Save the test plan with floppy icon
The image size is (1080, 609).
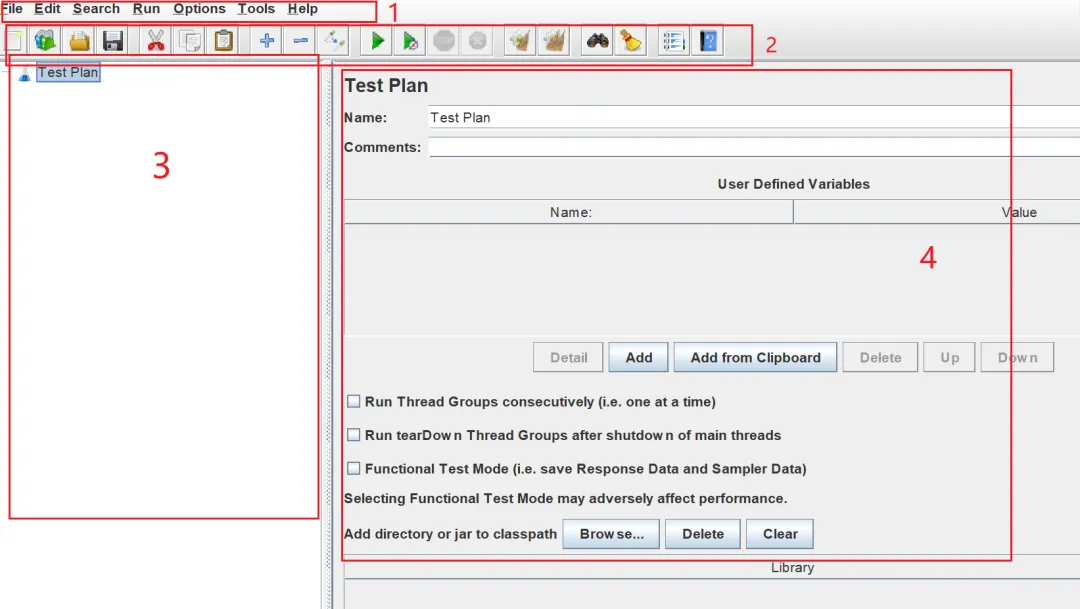pyautogui.click(x=112, y=41)
